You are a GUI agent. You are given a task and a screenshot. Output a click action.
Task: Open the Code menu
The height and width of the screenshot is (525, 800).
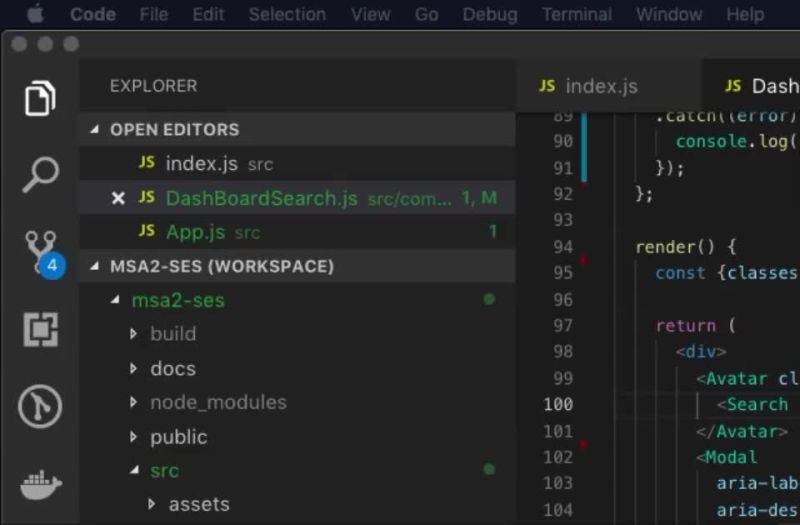[x=93, y=14]
